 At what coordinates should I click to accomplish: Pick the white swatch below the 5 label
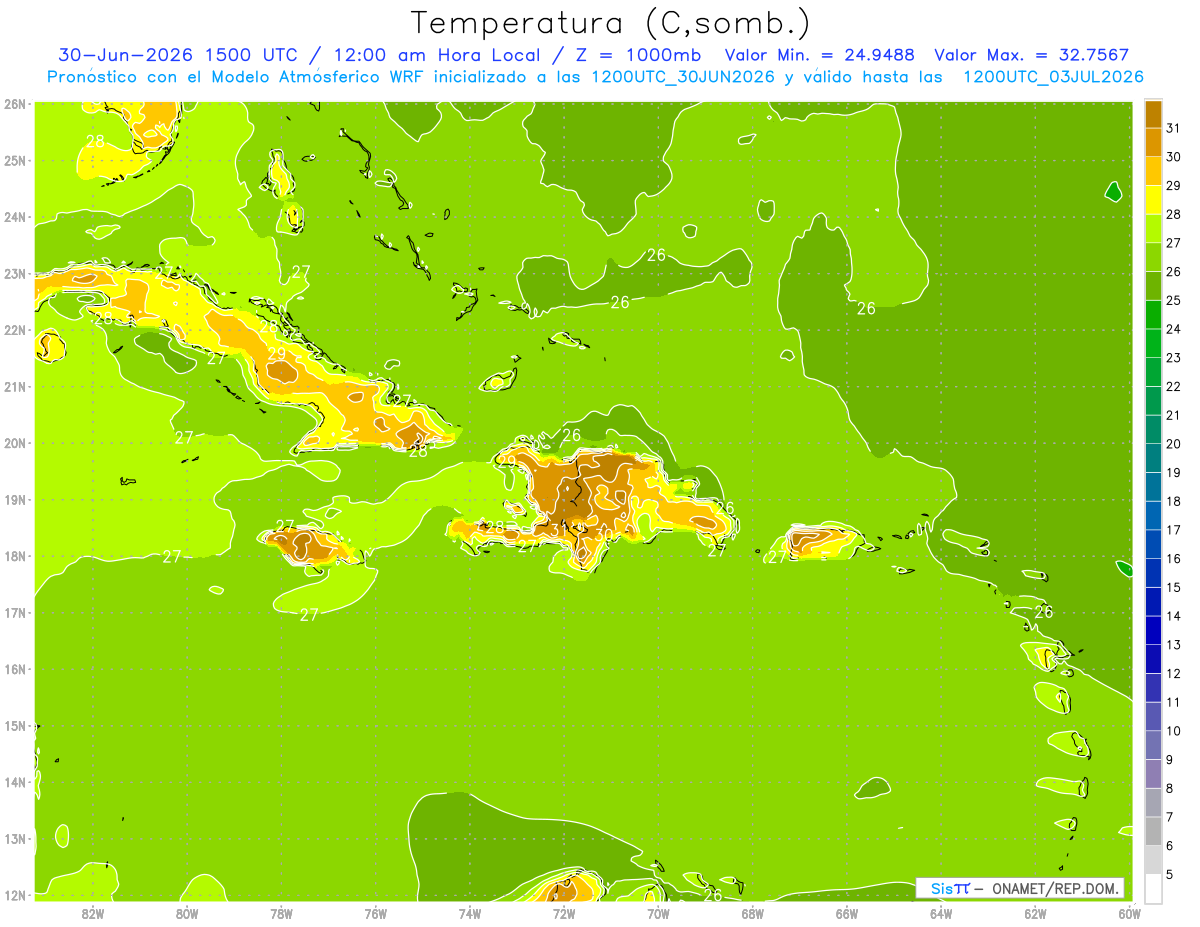coord(1153,888)
